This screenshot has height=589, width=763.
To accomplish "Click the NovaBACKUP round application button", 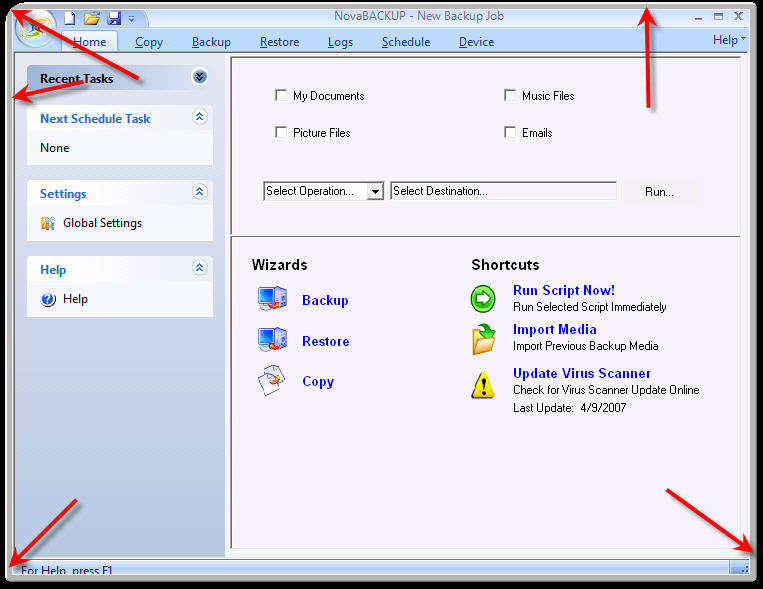I will point(34,29).
